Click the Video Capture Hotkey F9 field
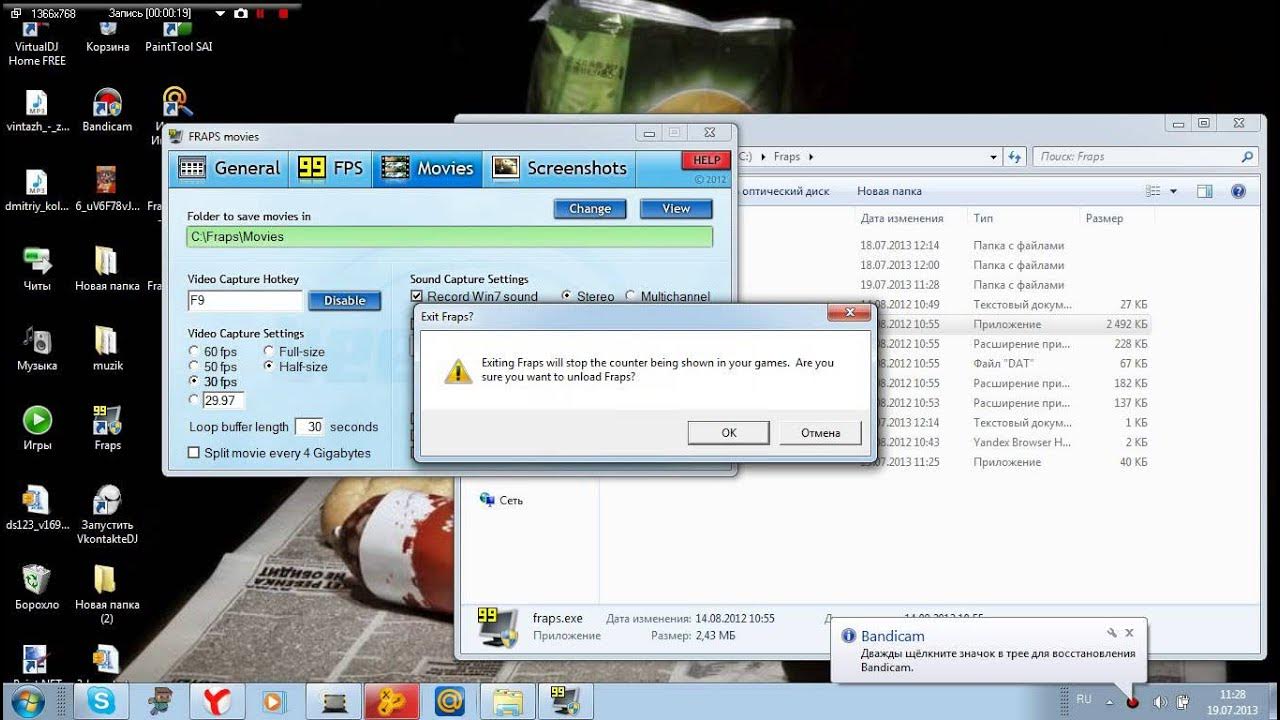Viewport: 1280px width, 720px height. click(245, 301)
